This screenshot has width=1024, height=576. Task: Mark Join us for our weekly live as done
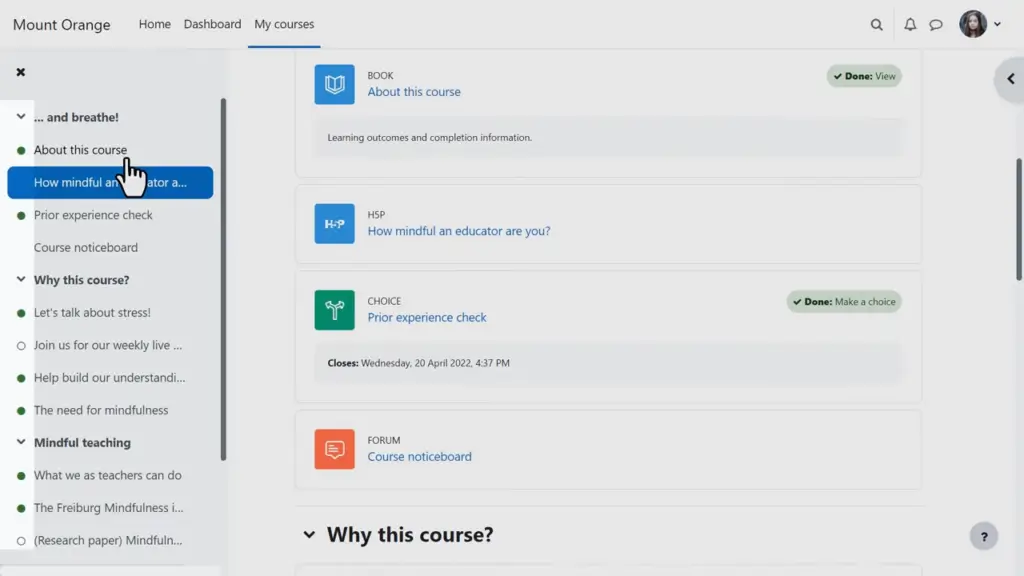(x=22, y=345)
